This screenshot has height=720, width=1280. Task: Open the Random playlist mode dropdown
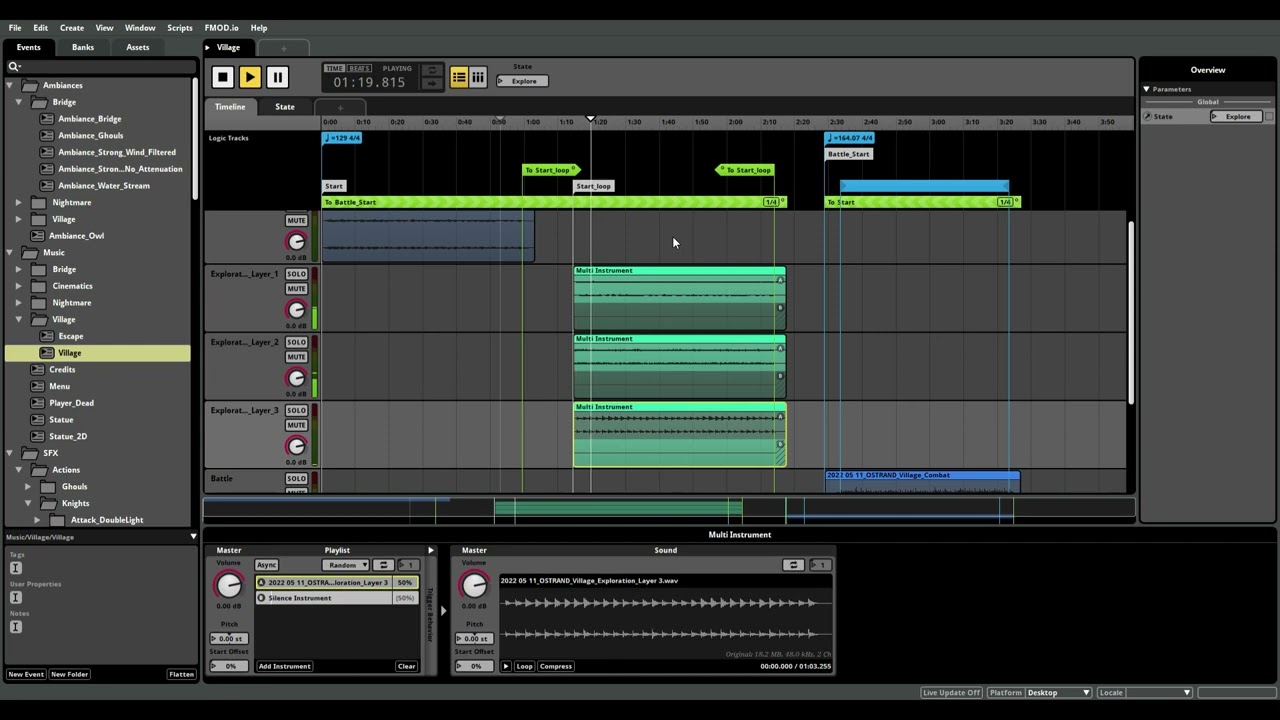346,565
